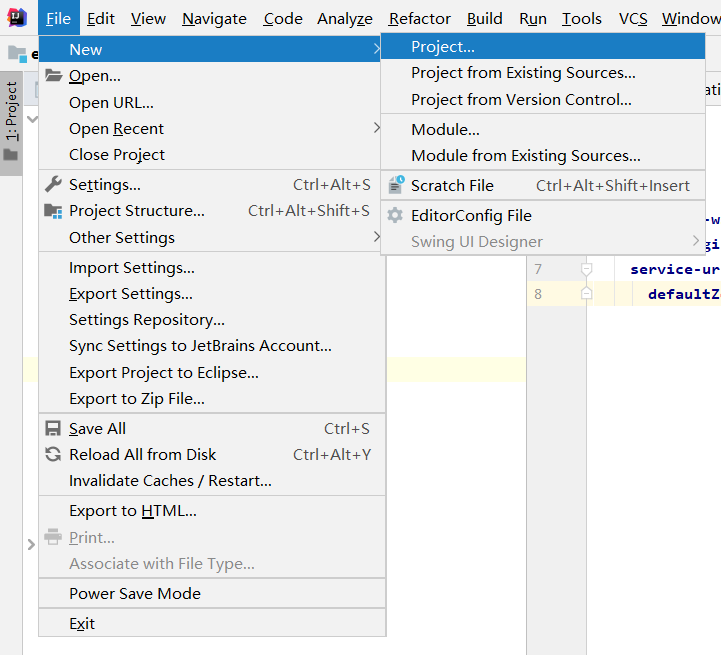Click the Scratch File document icon

coord(396,185)
